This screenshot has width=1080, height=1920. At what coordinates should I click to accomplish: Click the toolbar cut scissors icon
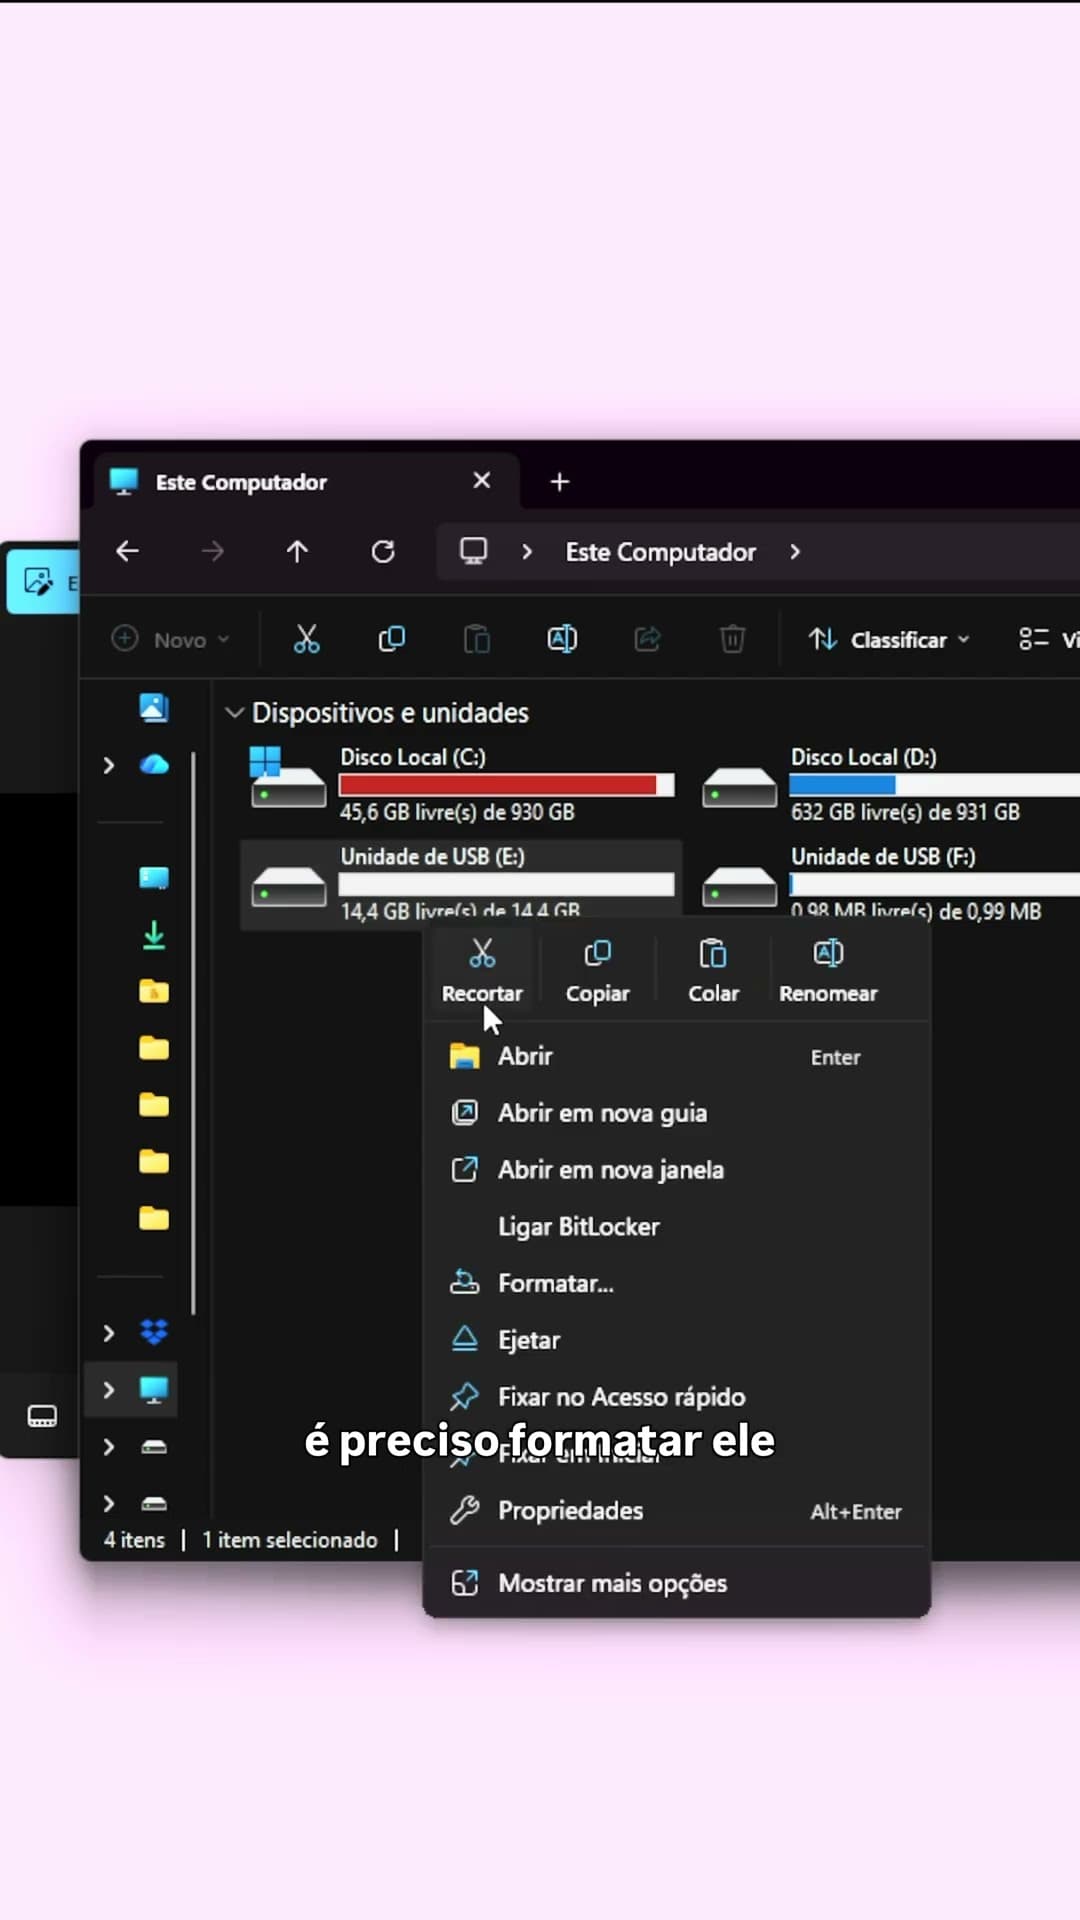tap(306, 639)
